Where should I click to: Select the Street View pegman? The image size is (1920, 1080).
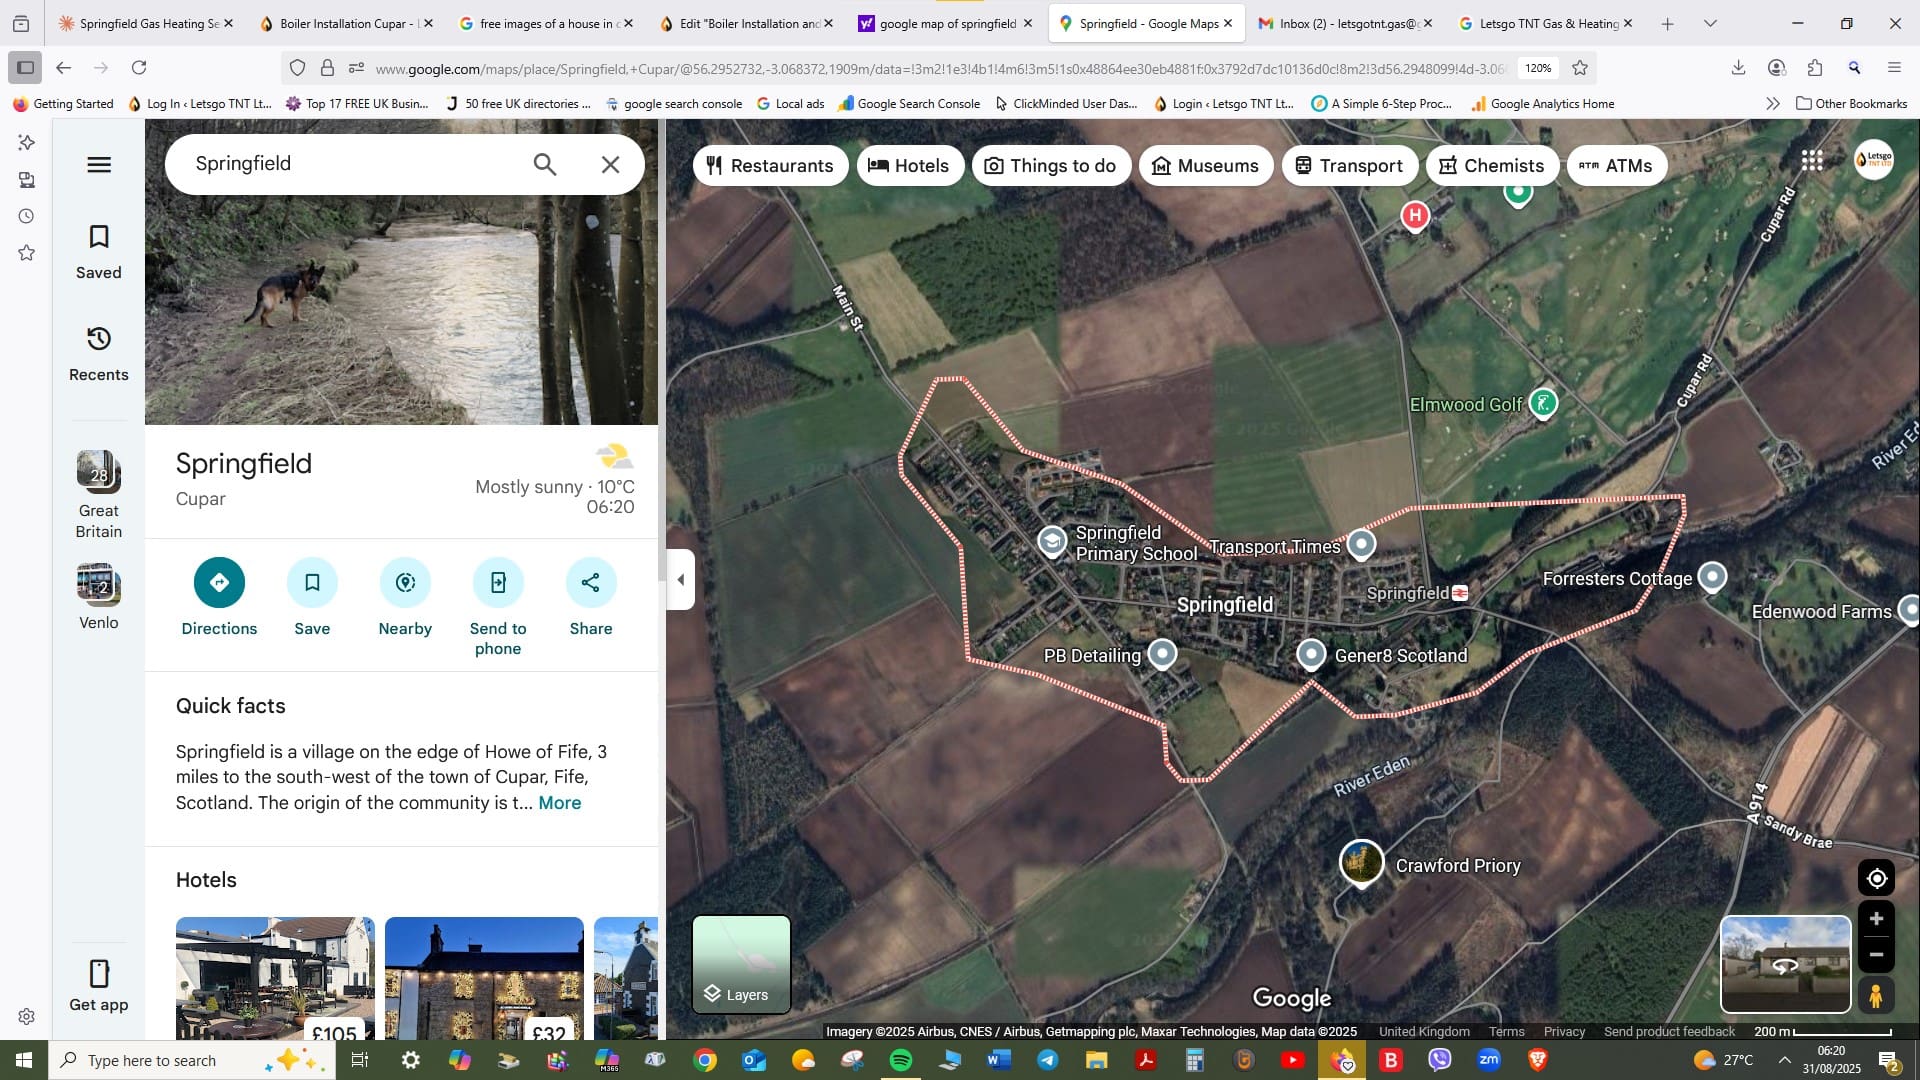click(1877, 996)
